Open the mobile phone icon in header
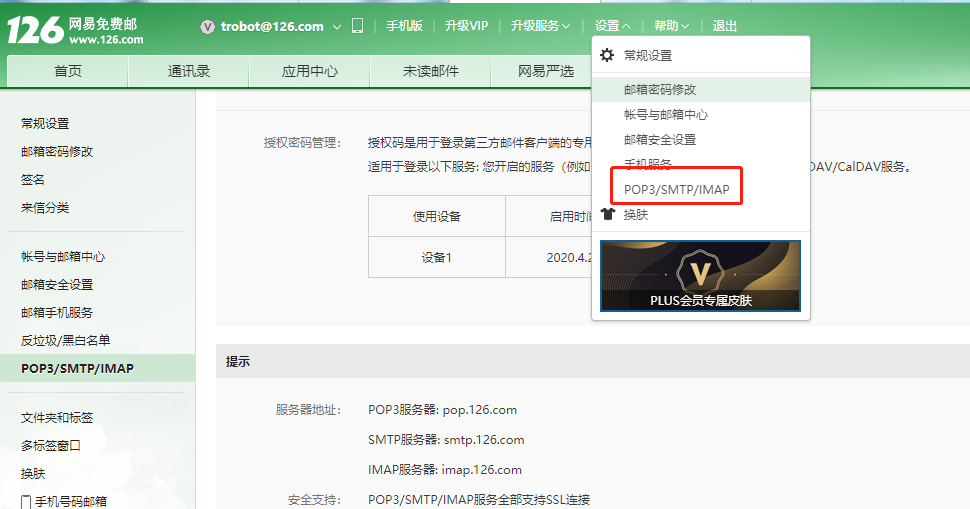The height and width of the screenshot is (509, 970). coord(357,25)
